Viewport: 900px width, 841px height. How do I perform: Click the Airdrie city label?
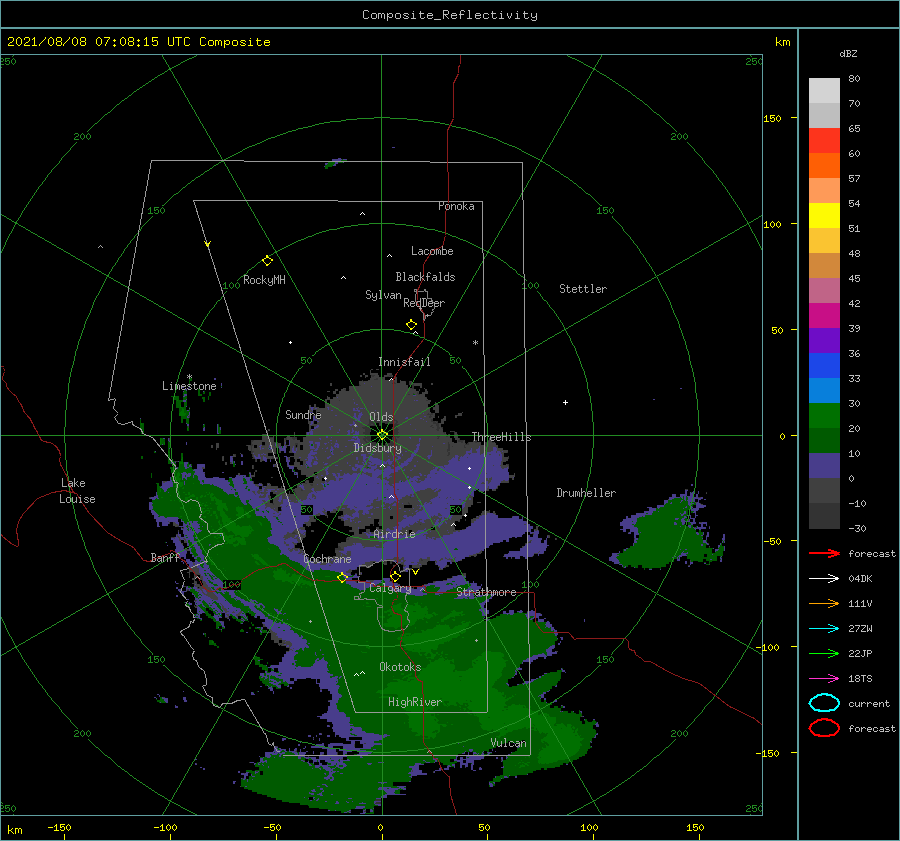[x=394, y=534]
